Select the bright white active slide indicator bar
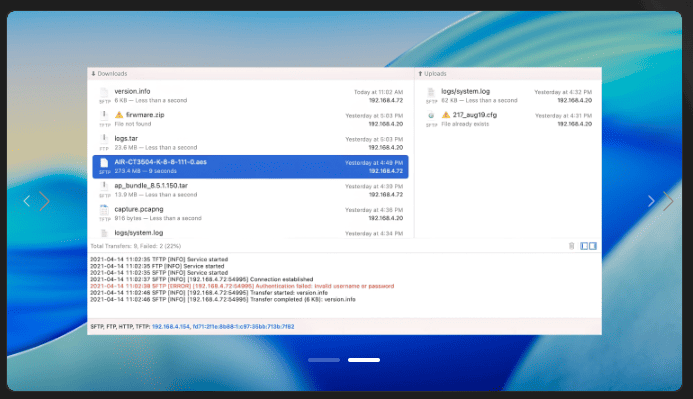Screen dimensions: 693x399 364,360
